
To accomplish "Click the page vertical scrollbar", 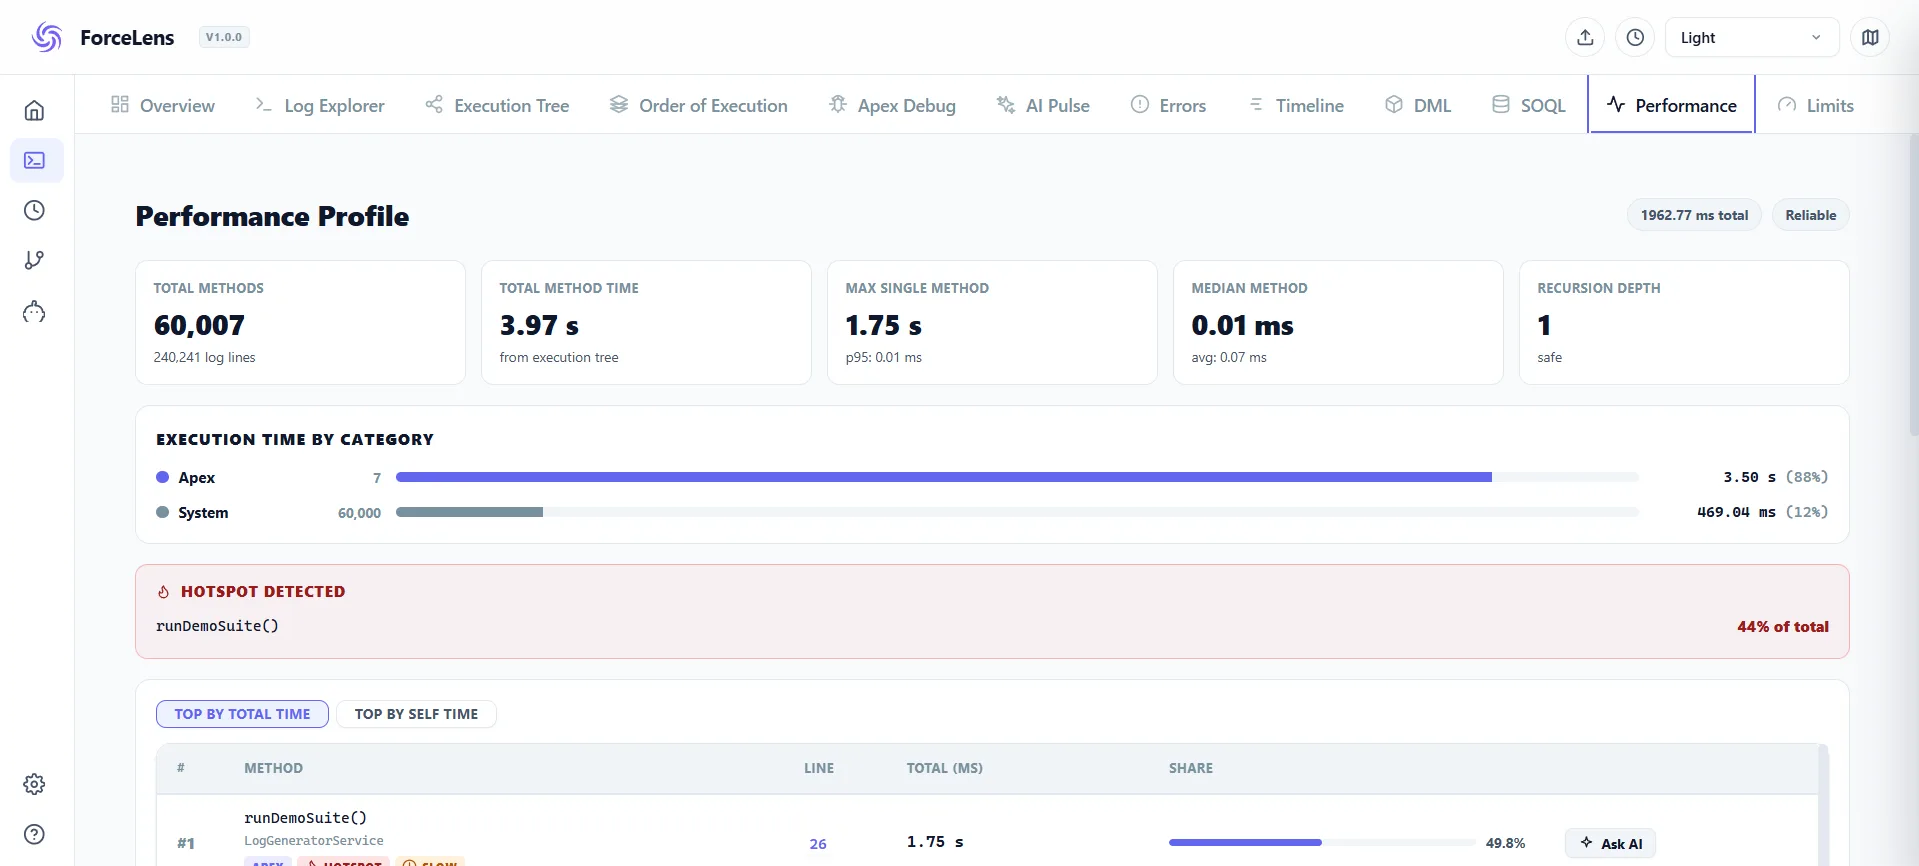I will coord(1913,285).
